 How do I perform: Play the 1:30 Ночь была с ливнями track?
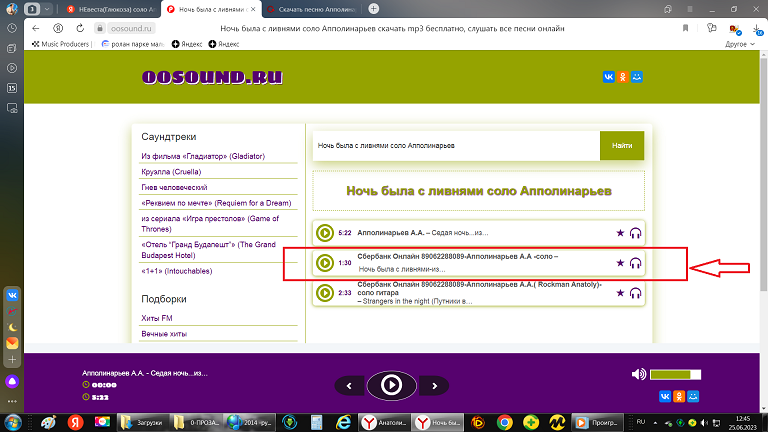325,263
